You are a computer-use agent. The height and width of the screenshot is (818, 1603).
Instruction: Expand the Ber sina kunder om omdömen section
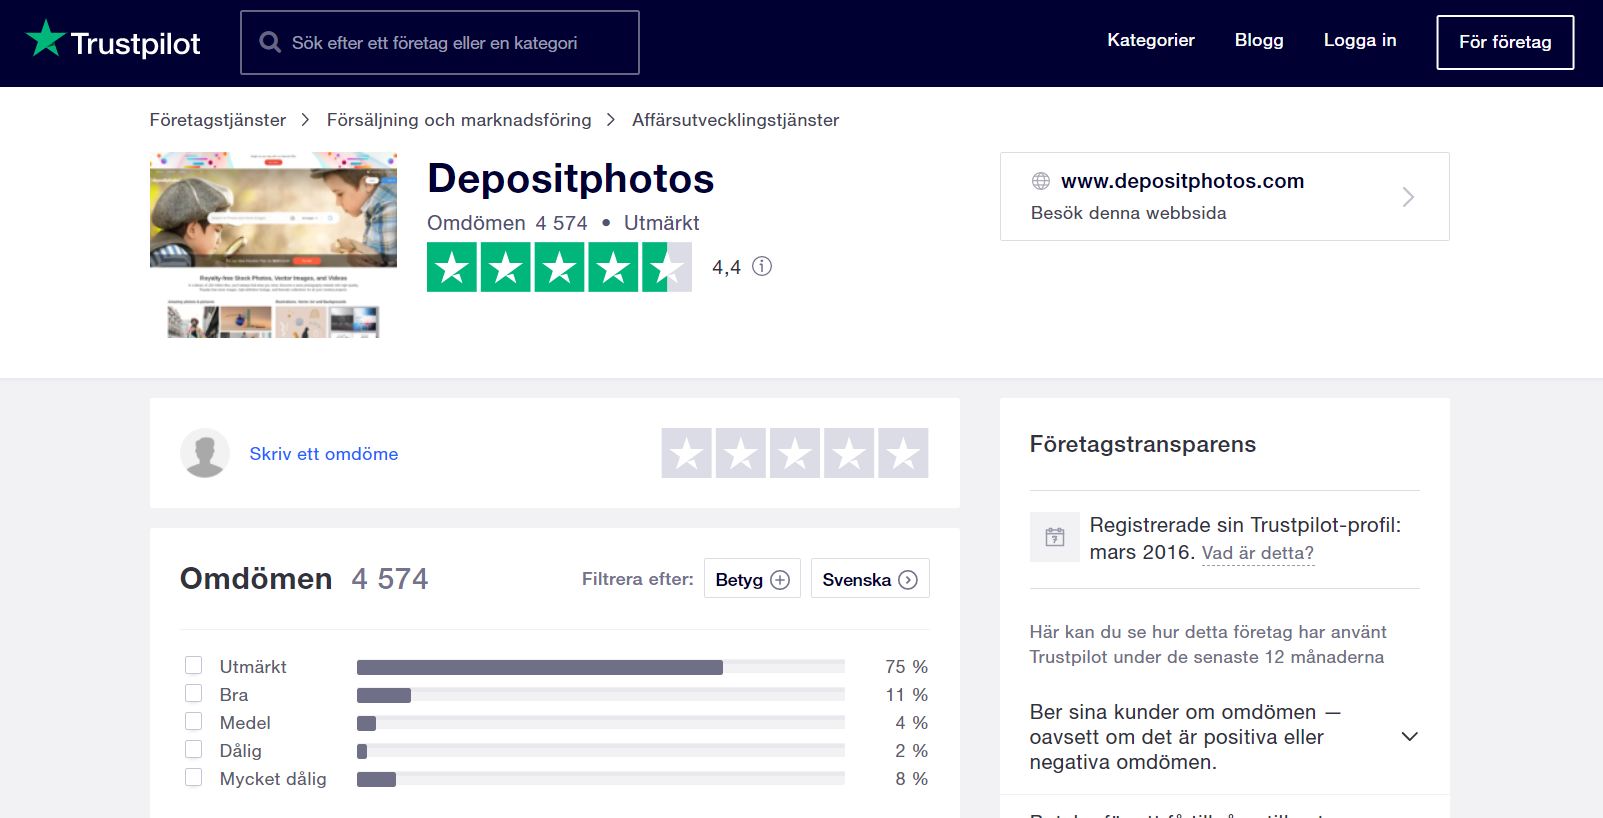coord(1224,737)
